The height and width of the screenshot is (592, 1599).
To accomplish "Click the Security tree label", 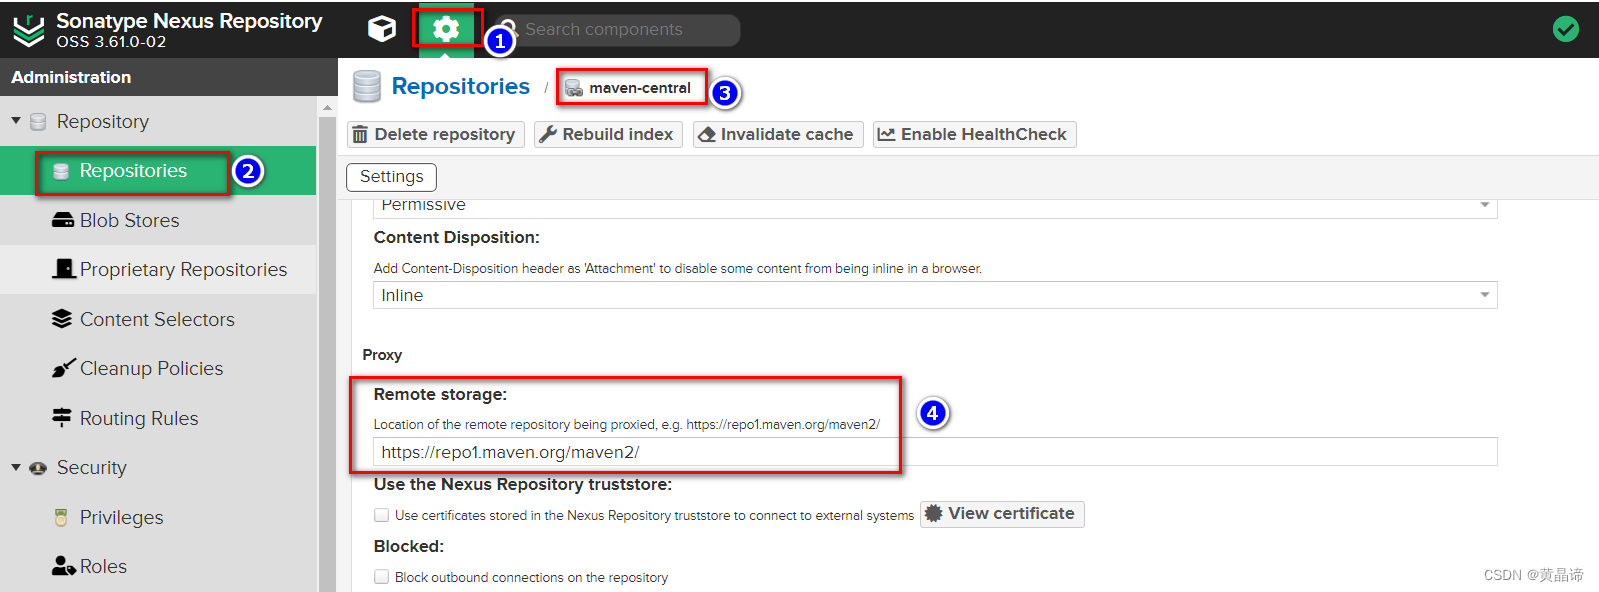I will coord(92,467).
